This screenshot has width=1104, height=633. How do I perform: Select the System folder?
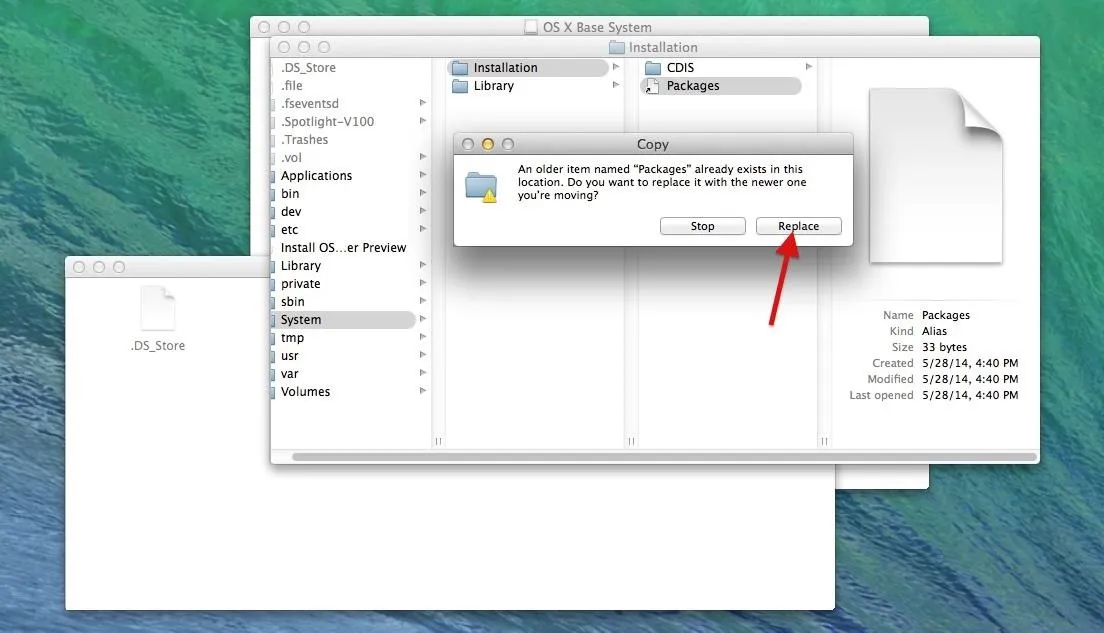coord(343,320)
